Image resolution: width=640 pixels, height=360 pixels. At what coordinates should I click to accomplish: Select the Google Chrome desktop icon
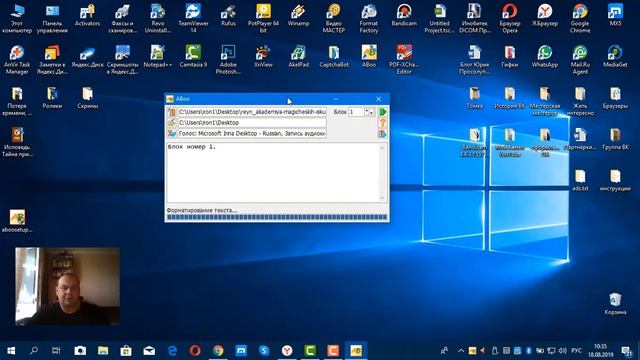click(x=580, y=18)
